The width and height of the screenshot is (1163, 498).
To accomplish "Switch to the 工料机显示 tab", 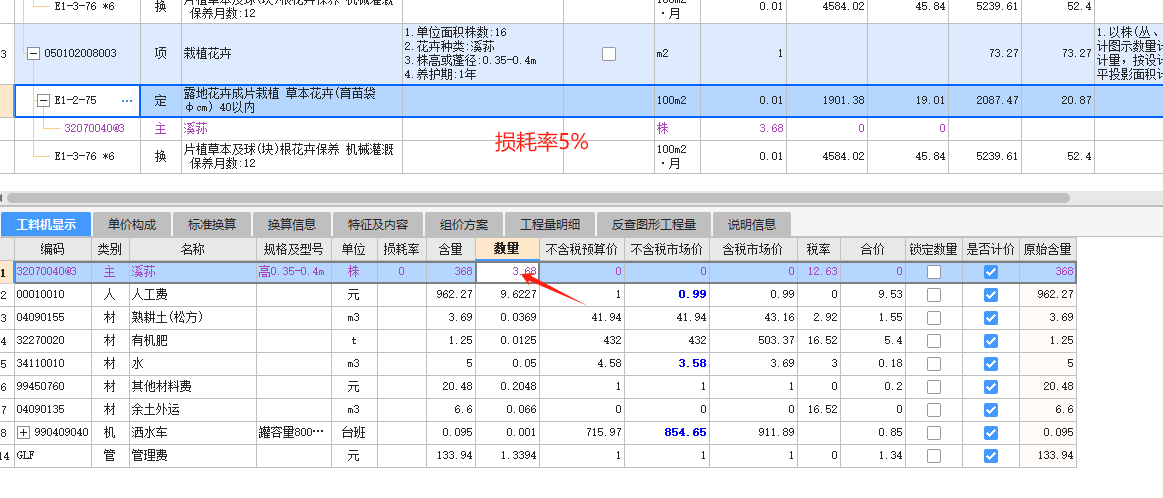I will 46,224.
